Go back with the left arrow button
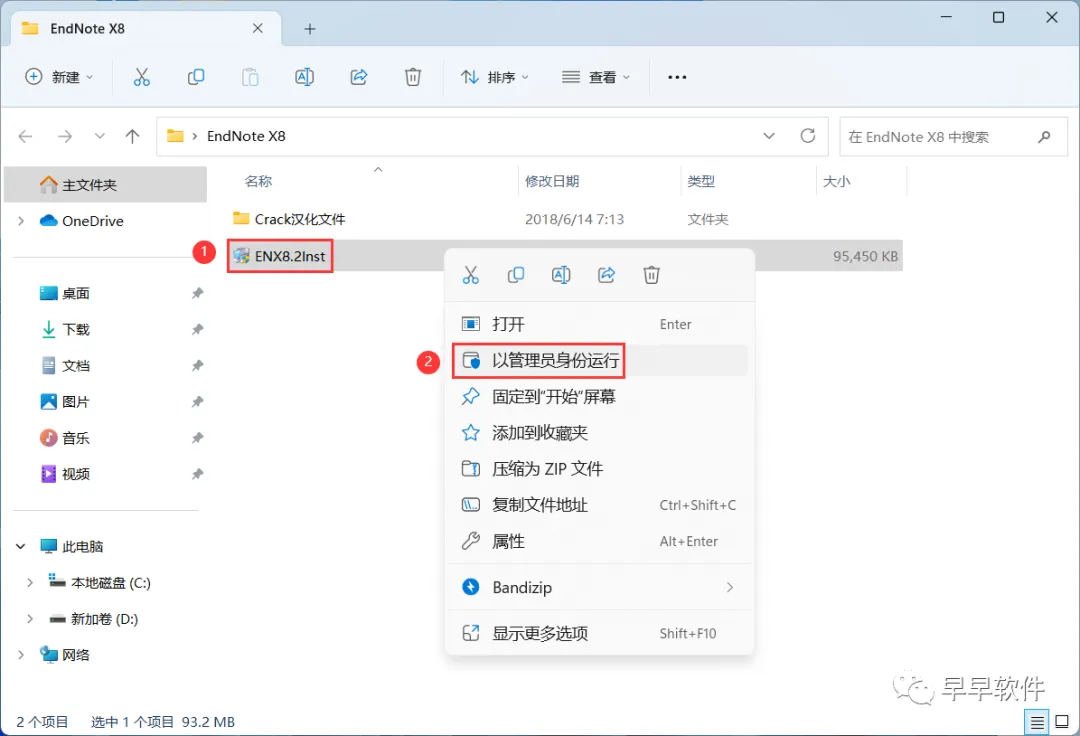1080x736 pixels. tap(25, 136)
